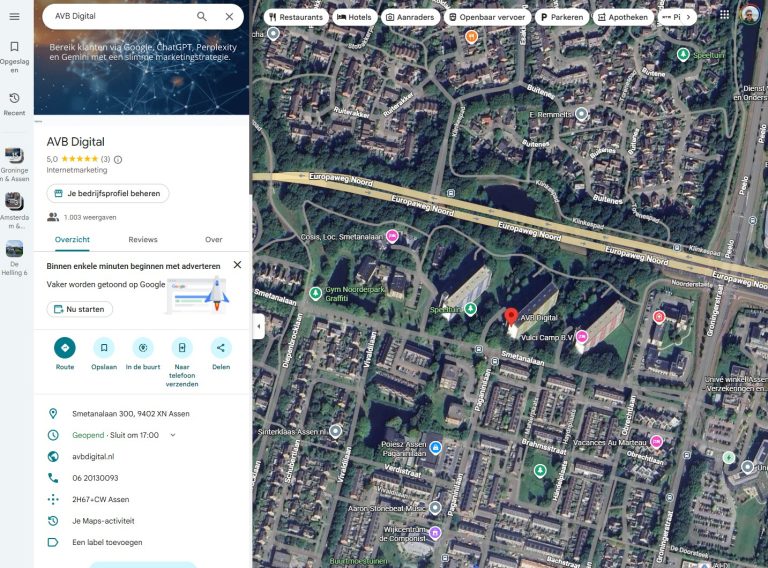Click plus code 2H67+CW Assen
768x568 pixels.
[x=100, y=499]
